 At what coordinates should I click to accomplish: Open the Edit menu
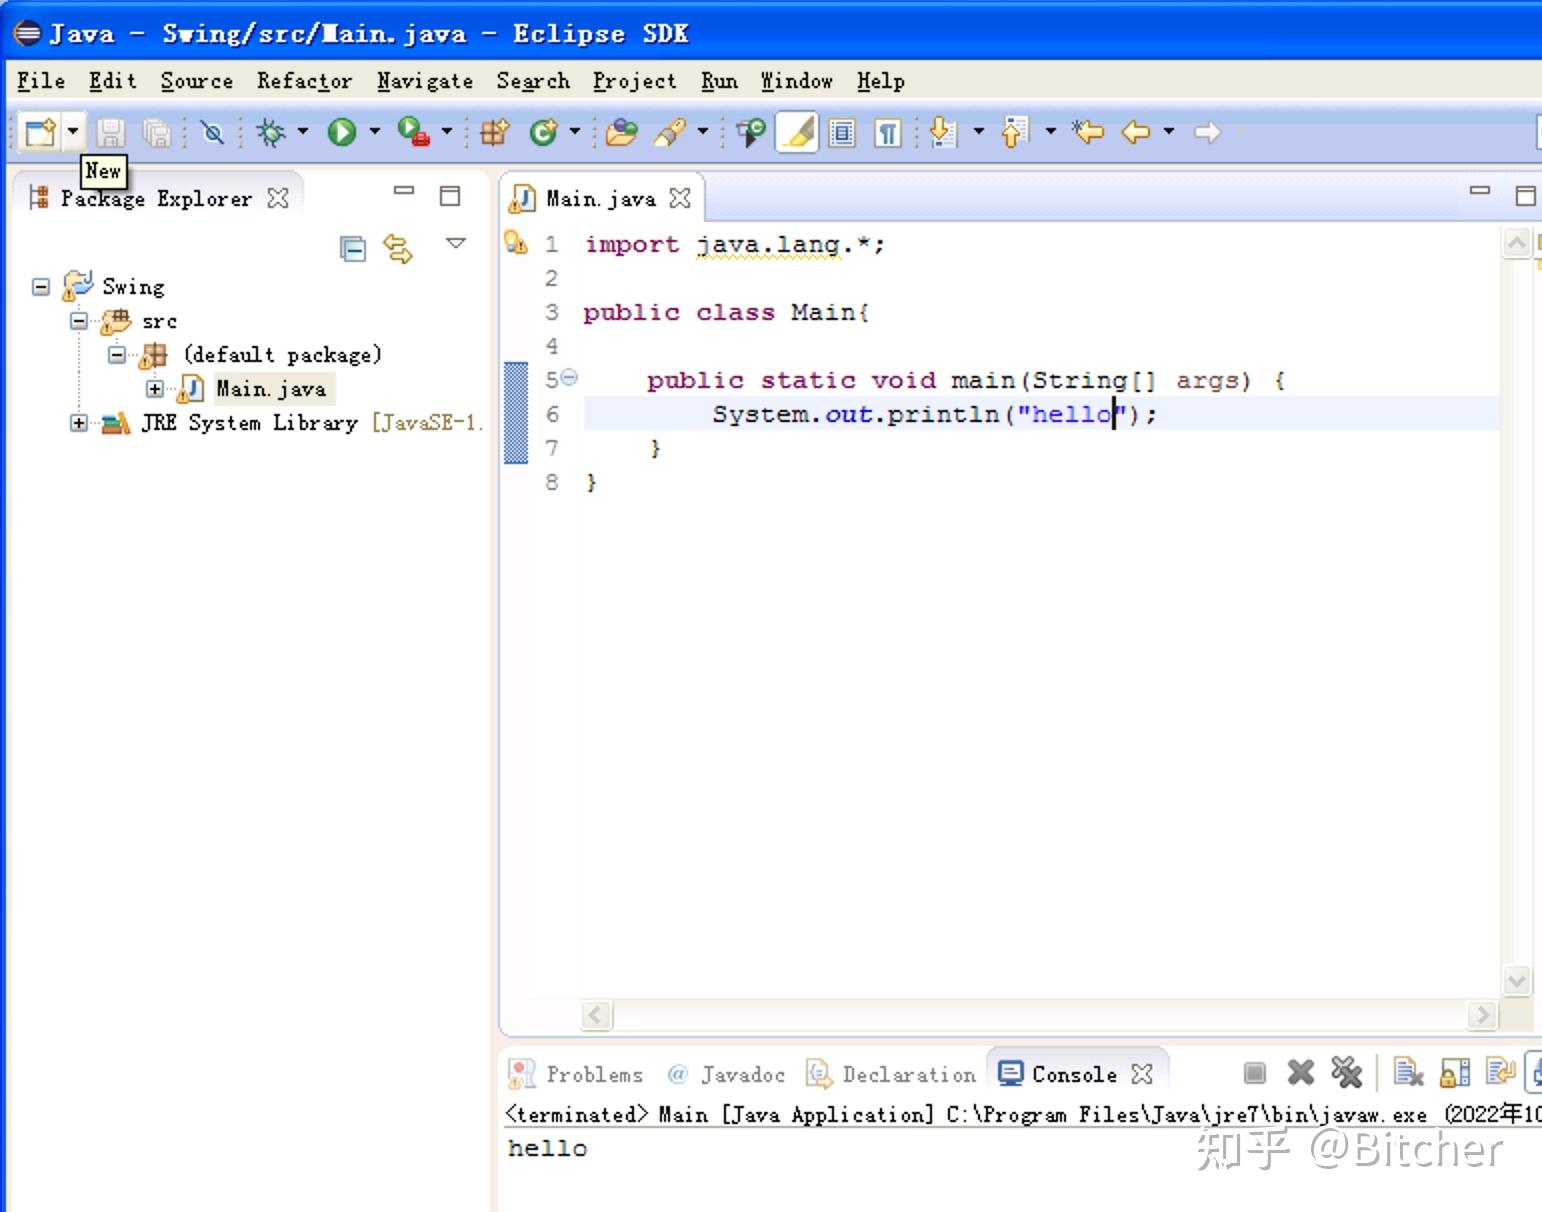[112, 81]
